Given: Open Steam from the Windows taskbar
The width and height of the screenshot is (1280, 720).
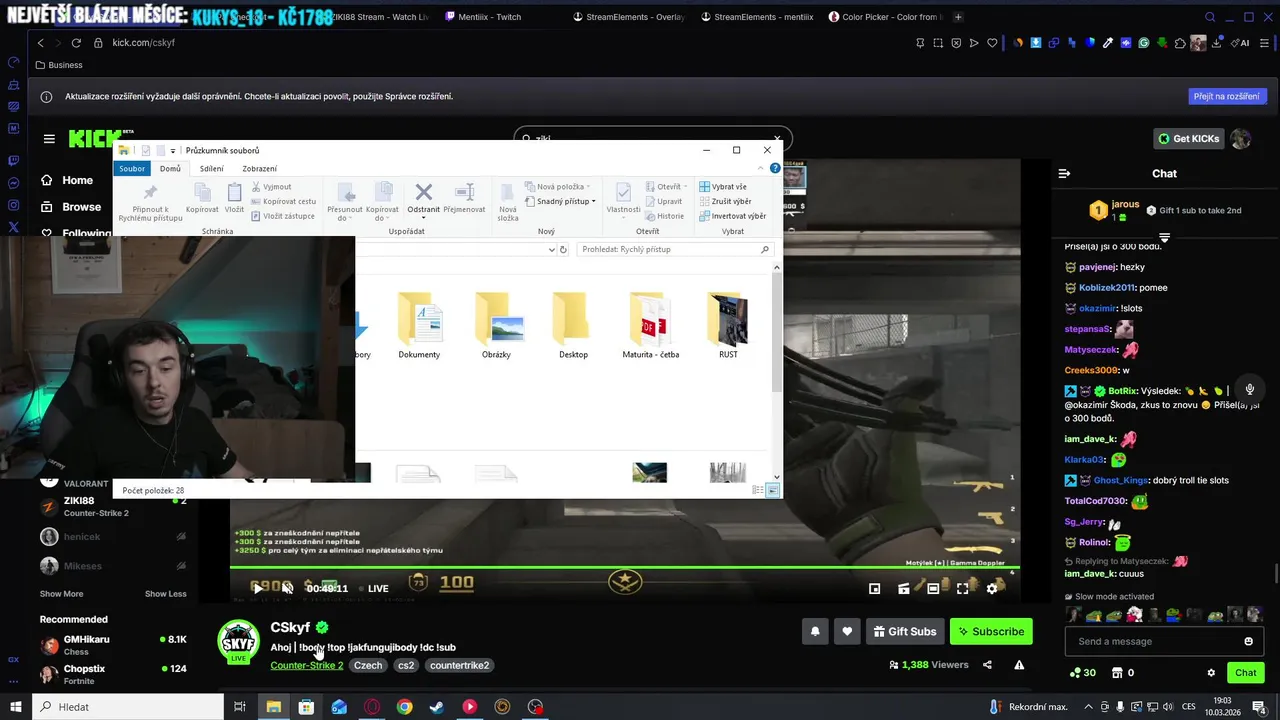Looking at the screenshot, I should (437, 707).
